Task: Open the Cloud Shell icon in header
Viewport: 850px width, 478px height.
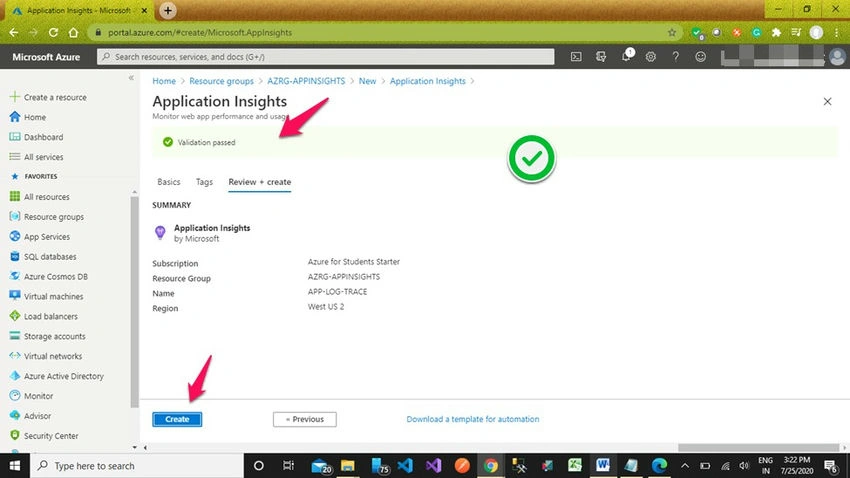Action: tap(576, 56)
